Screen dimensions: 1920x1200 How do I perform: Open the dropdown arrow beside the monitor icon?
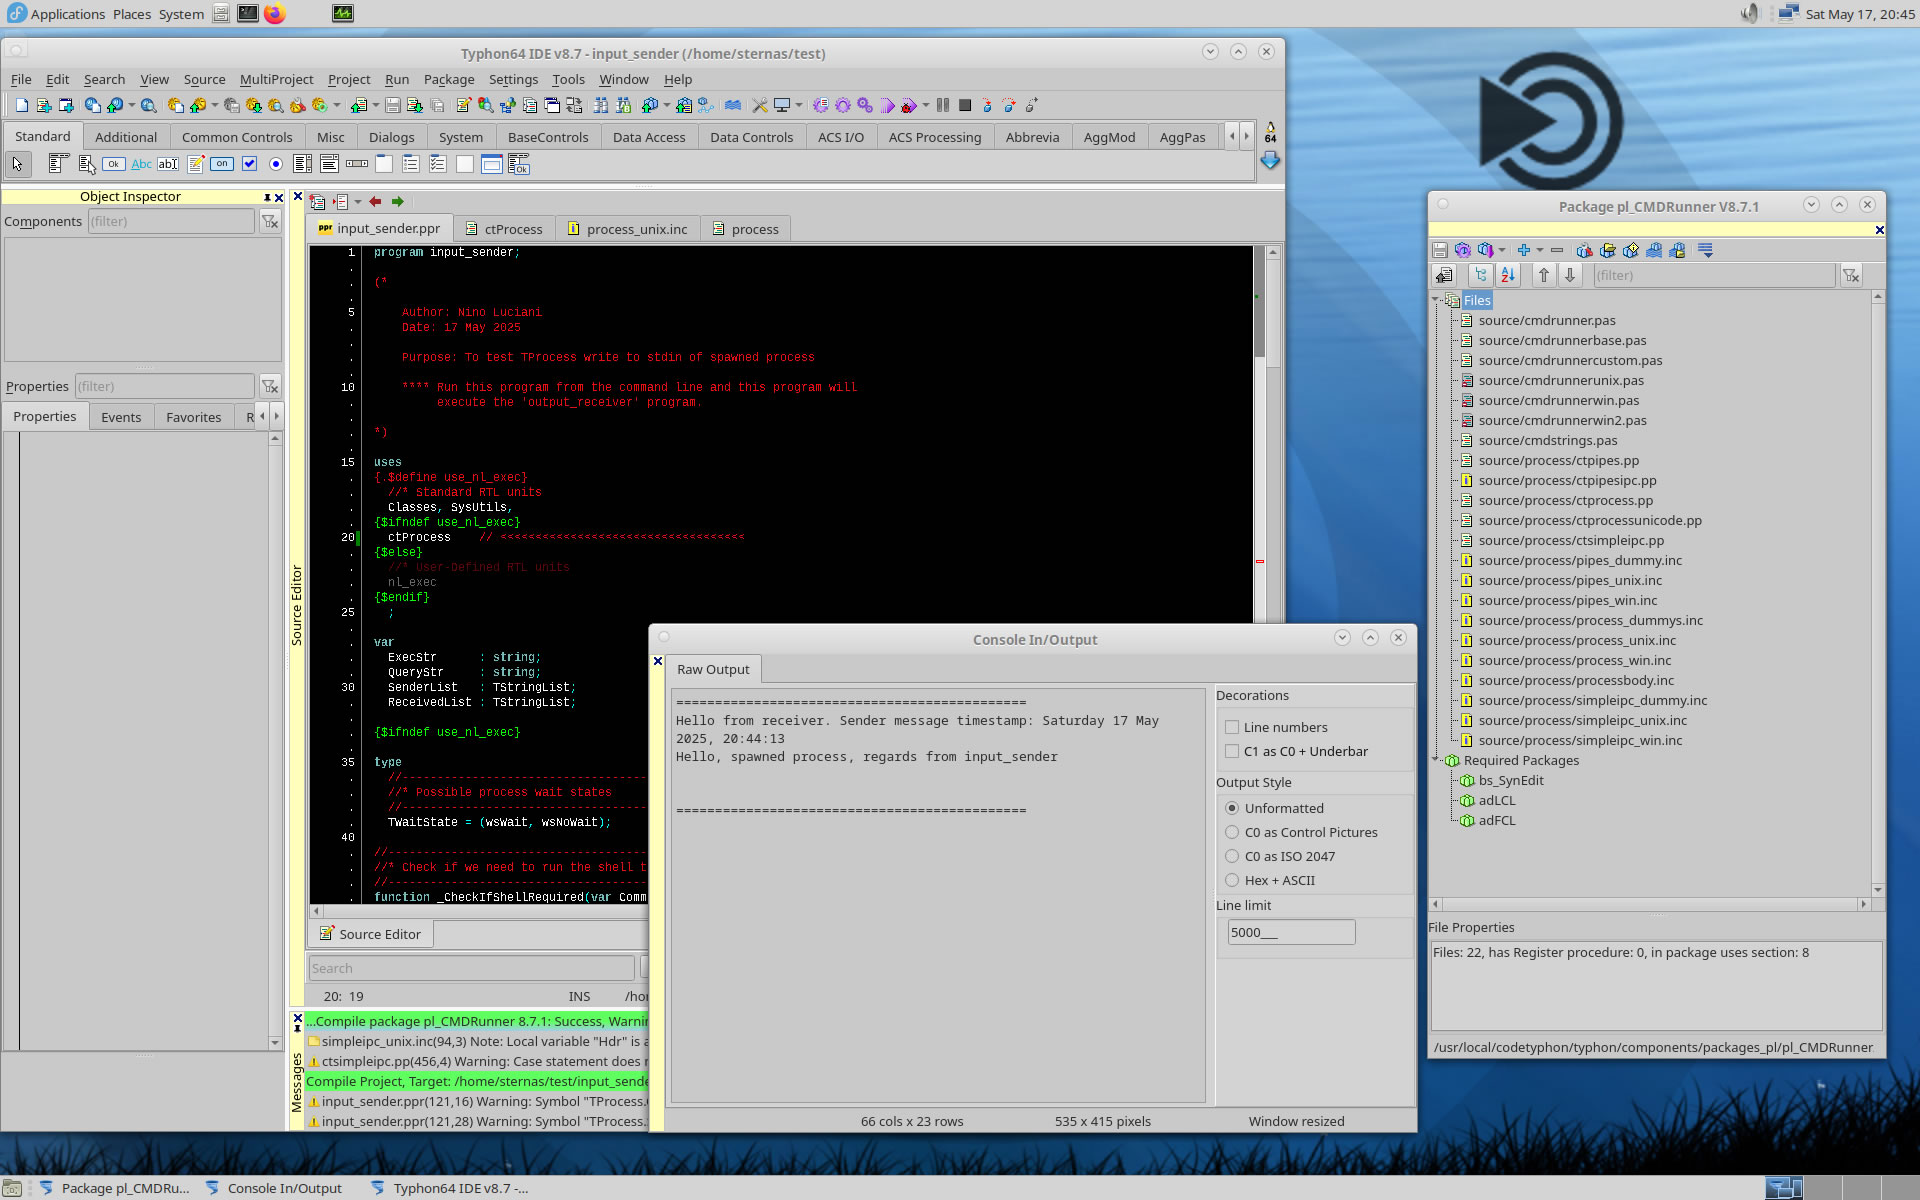[x=798, y=105]
